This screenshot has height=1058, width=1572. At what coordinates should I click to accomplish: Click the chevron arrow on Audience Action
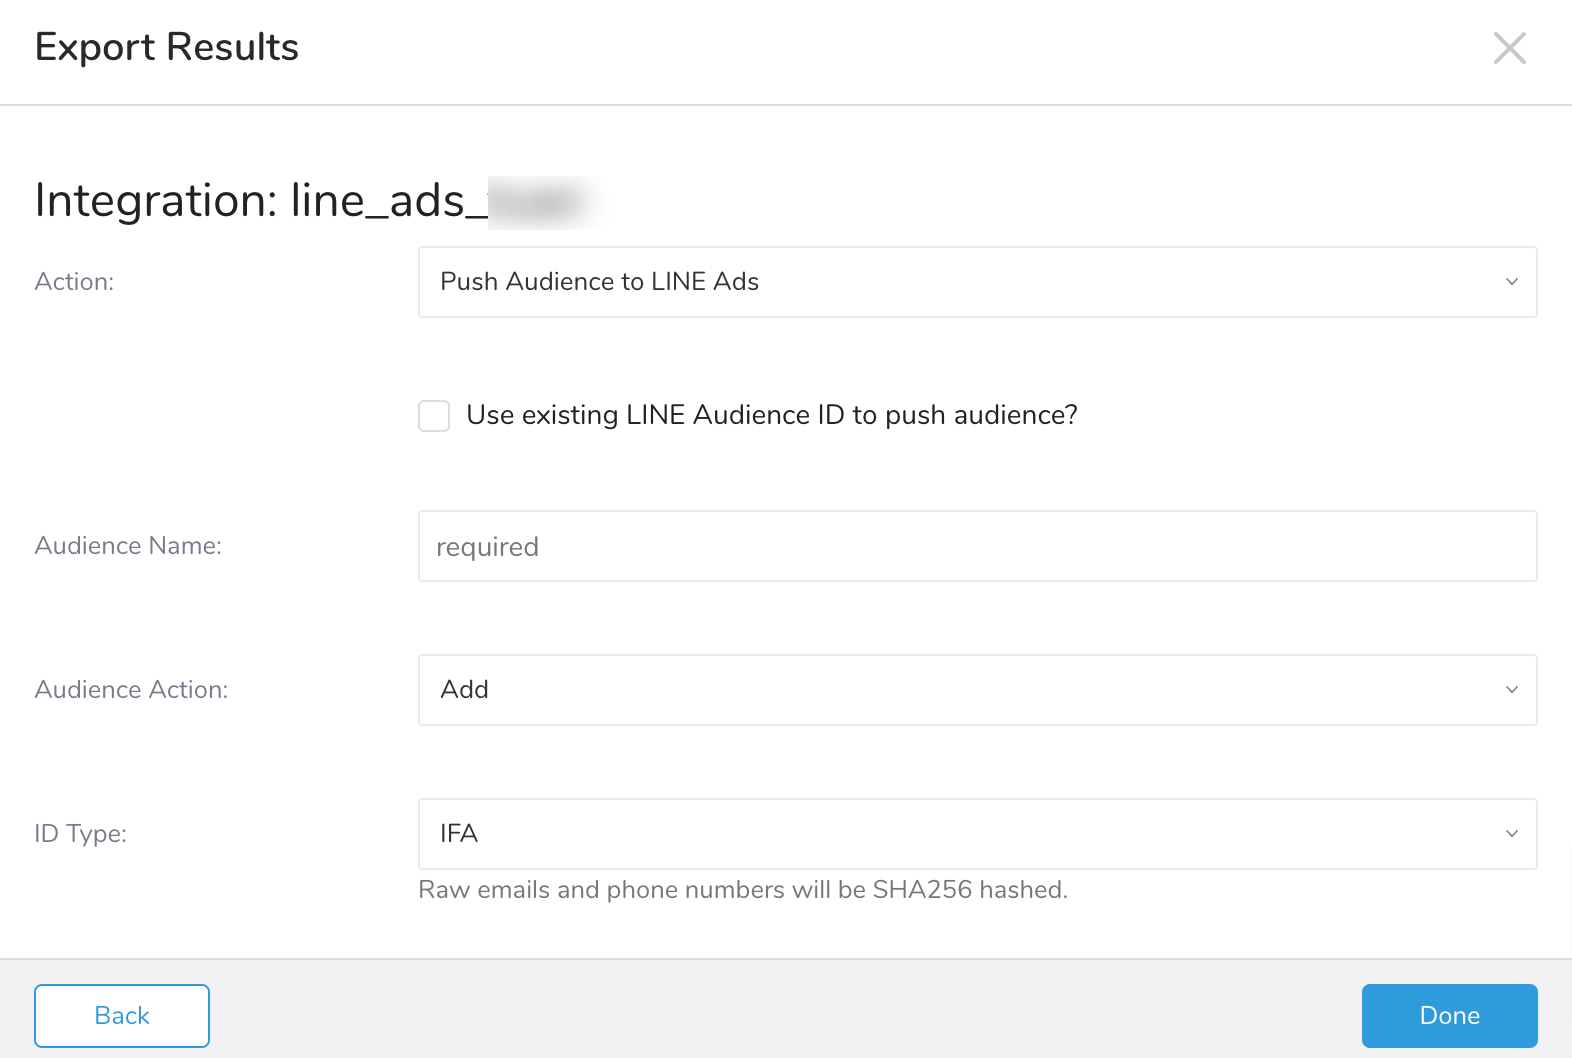[x=1511, y=690]
